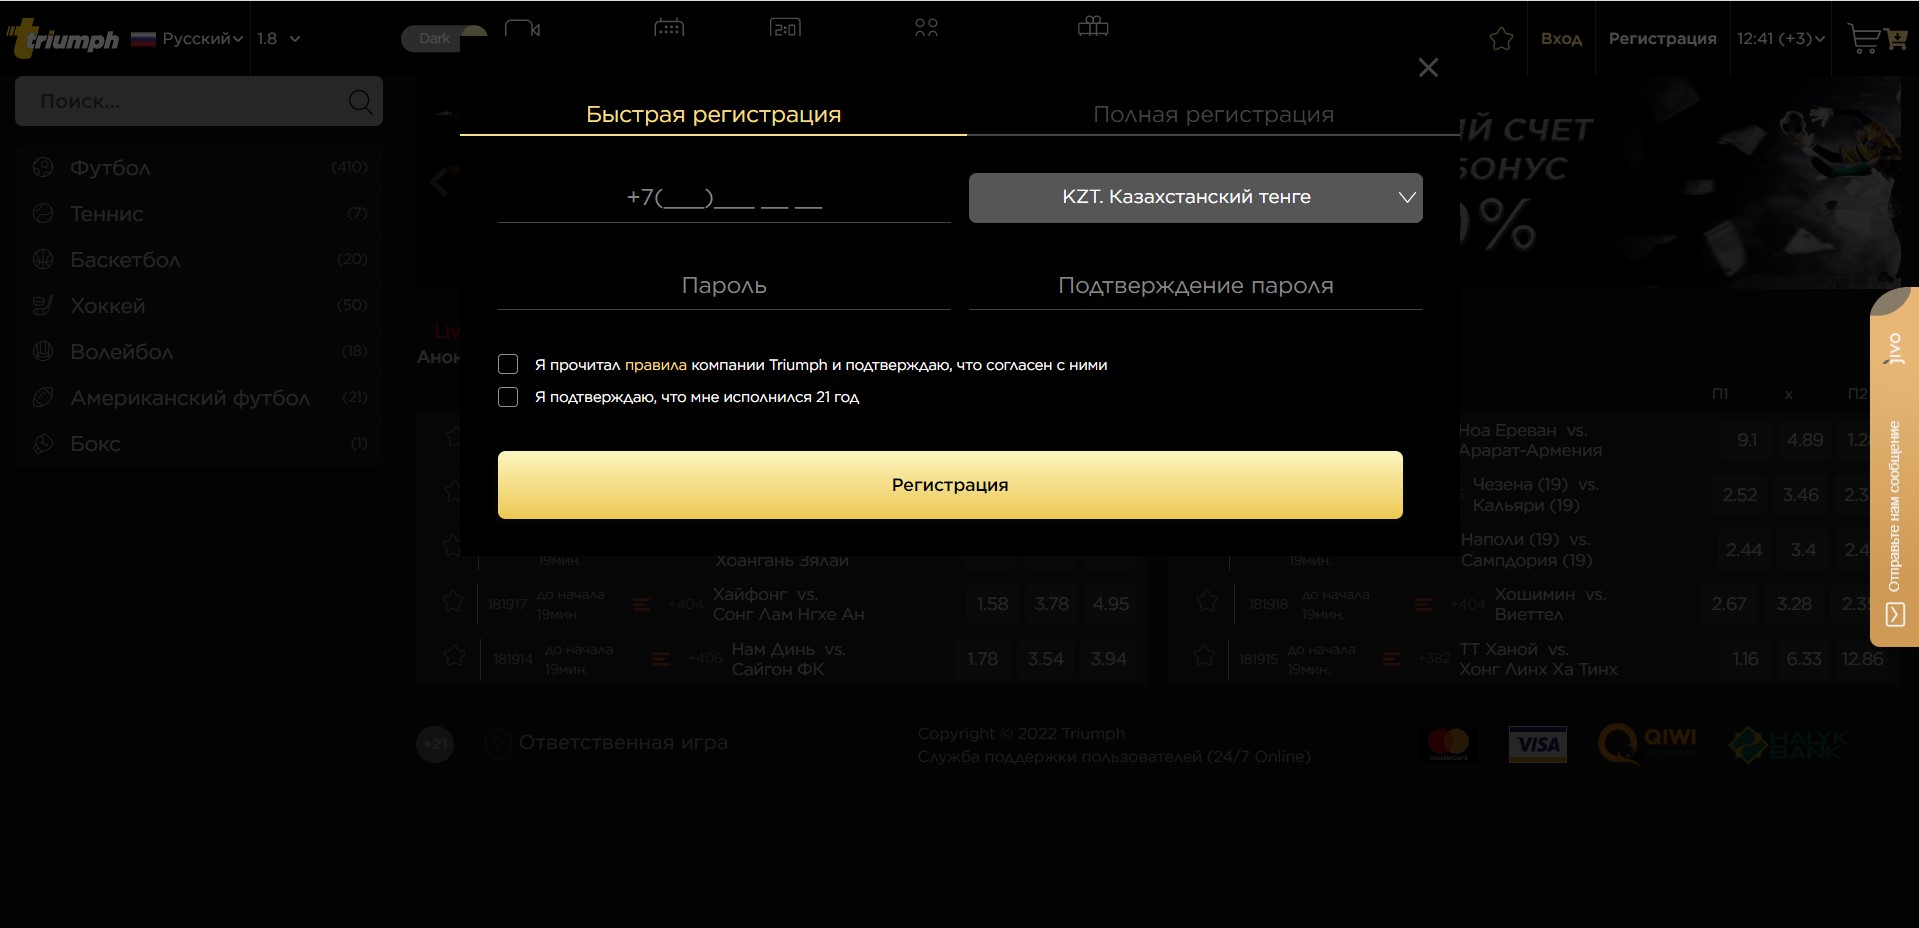Image resolution: width=1919 pixels, height=928 pixels.
Task: Click the live video camera icon
Action: [522, 28]
